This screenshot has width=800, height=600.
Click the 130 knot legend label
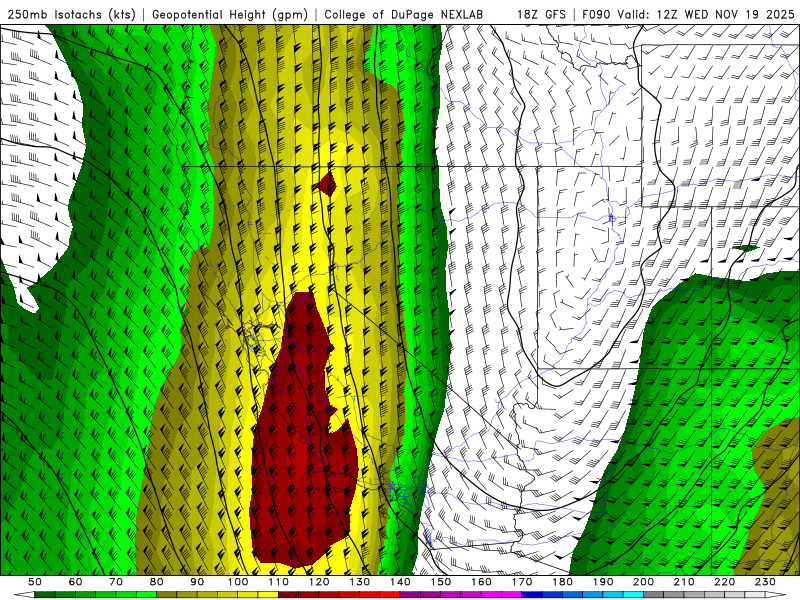coord(360,582)
